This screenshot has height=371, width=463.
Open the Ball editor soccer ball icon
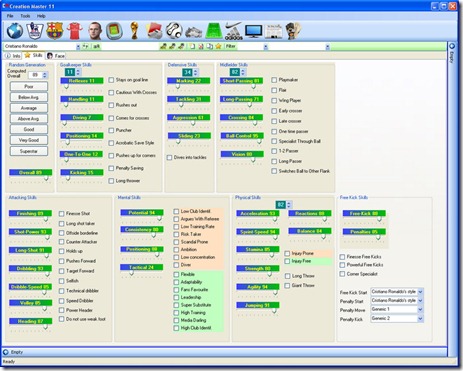174,31
